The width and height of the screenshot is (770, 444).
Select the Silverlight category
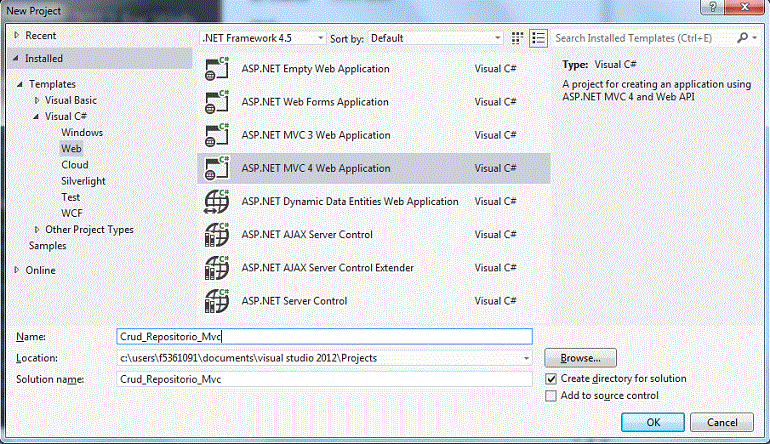[83, 181]
